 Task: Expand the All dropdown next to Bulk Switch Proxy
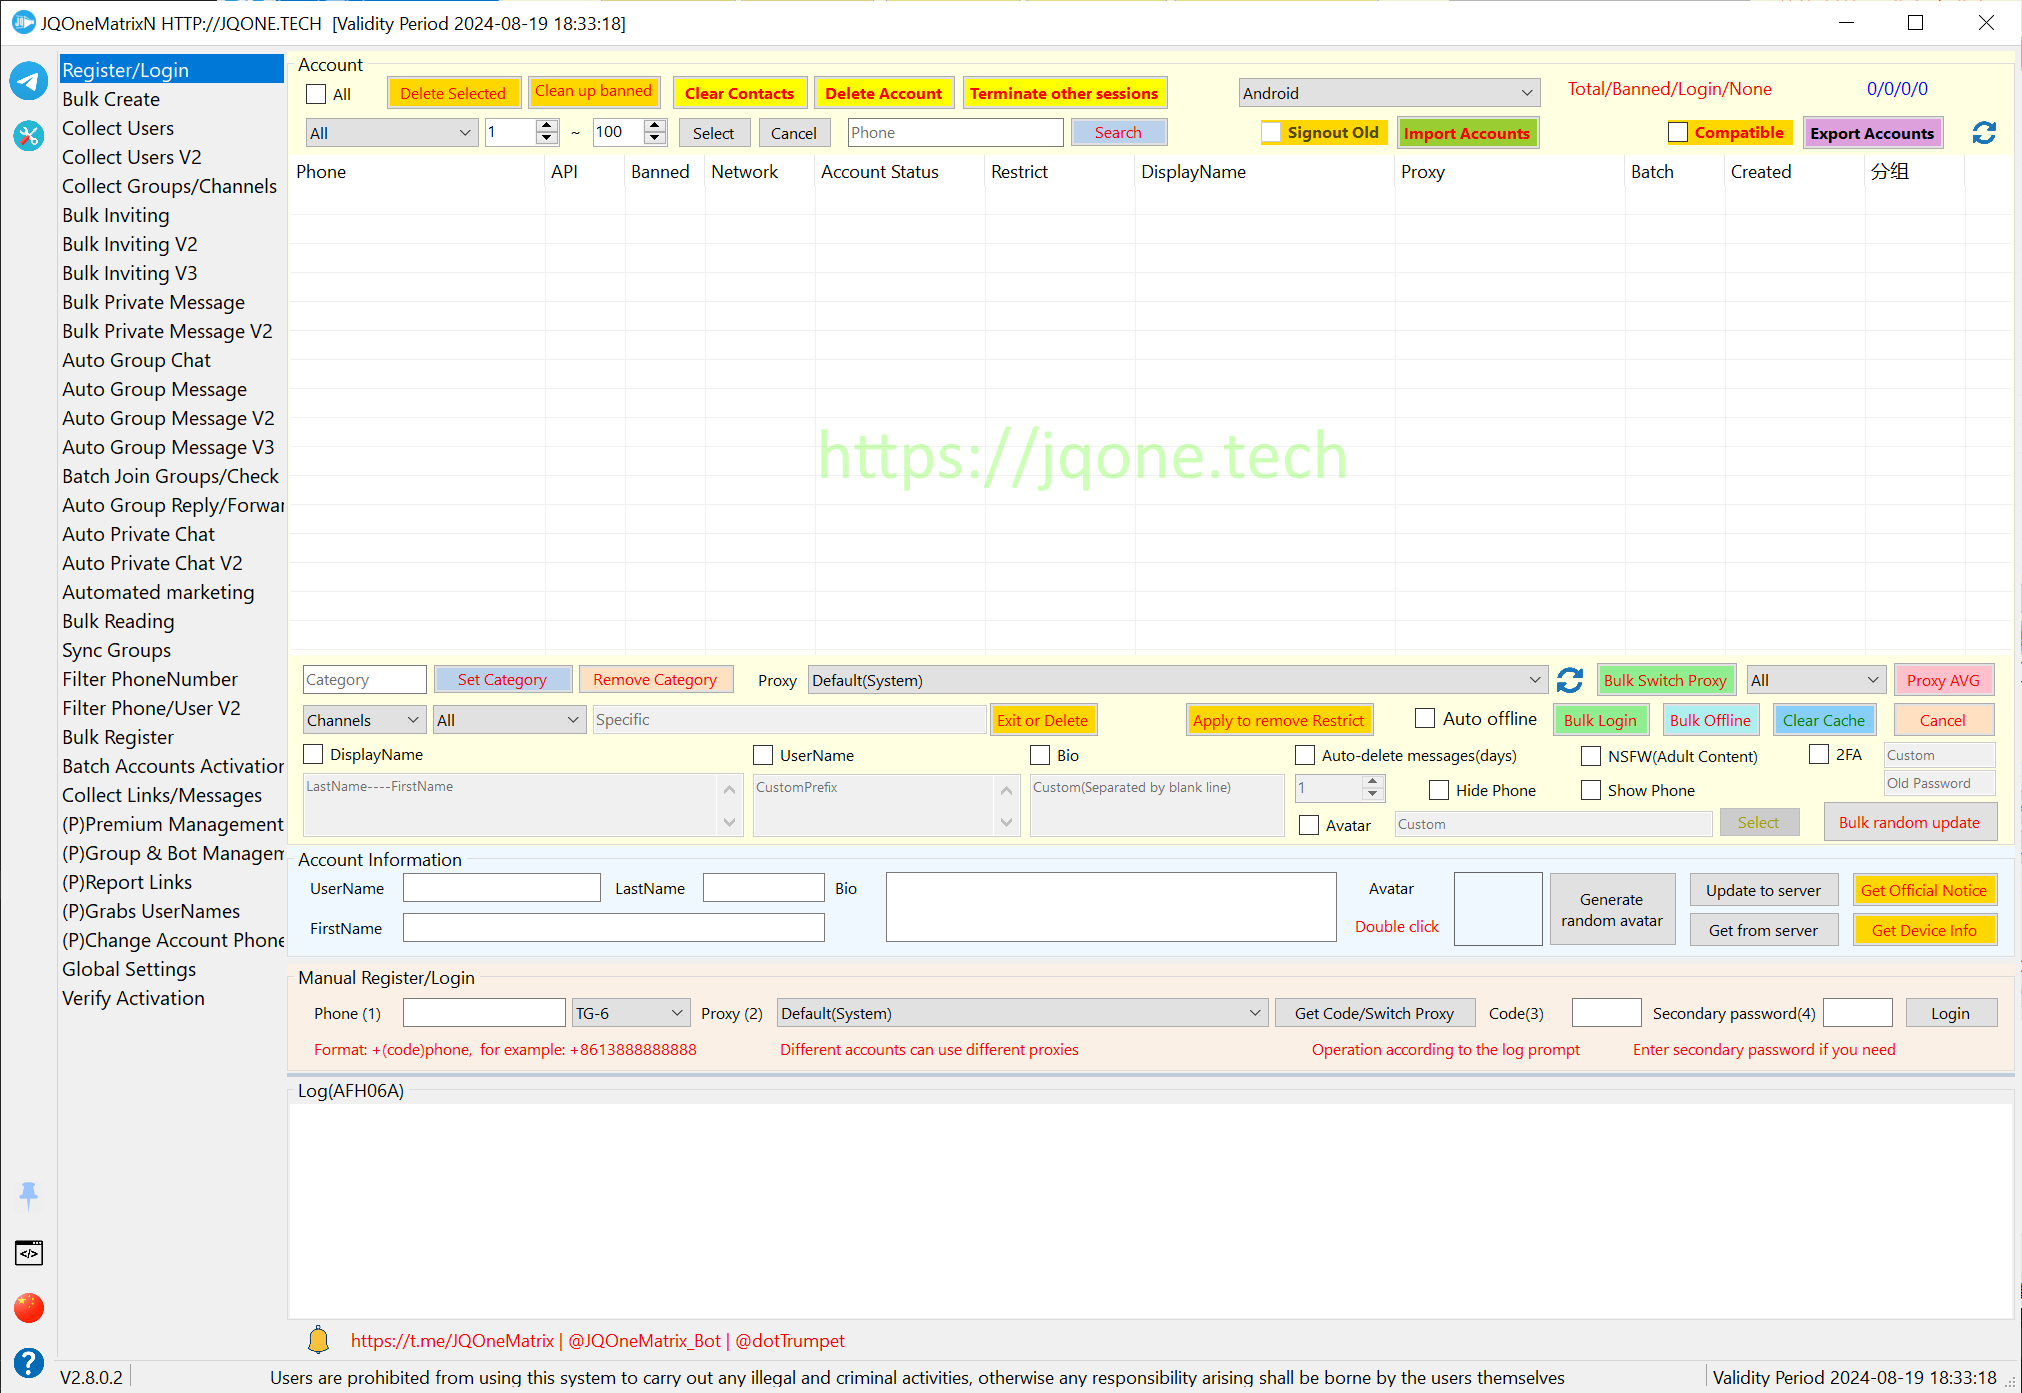(1816, 680)
